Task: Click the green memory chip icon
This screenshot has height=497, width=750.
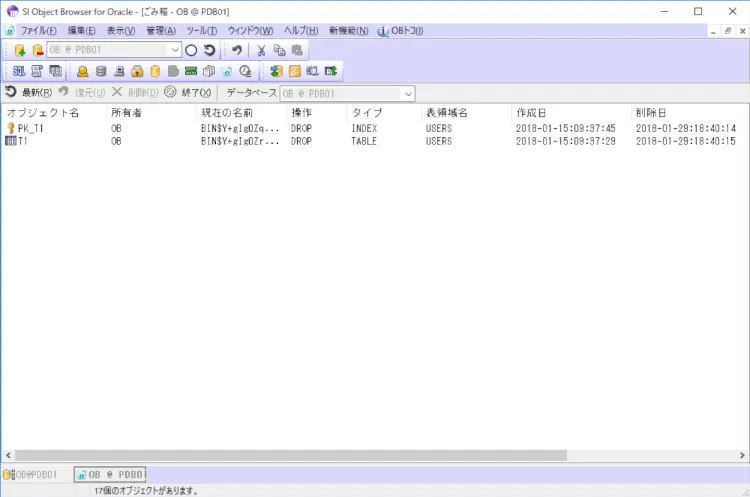Action: click(x=191, y=71)
